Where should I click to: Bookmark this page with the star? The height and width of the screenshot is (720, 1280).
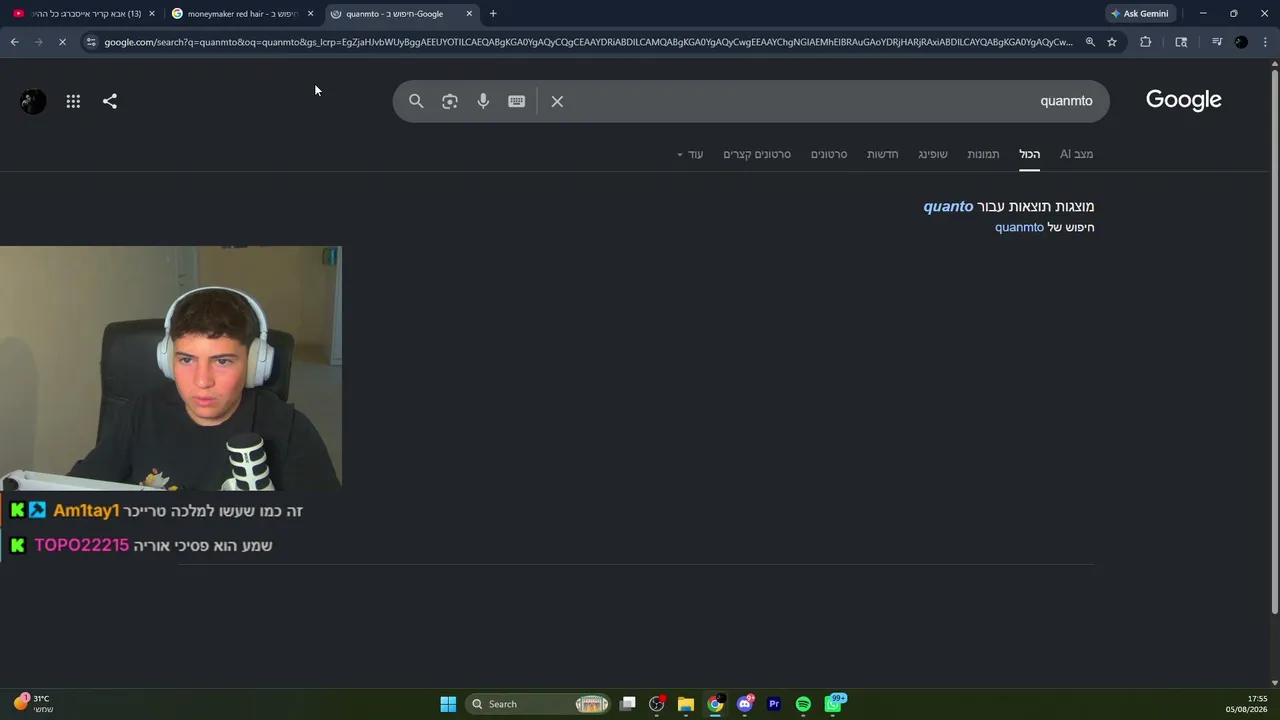pos(1112,42)
